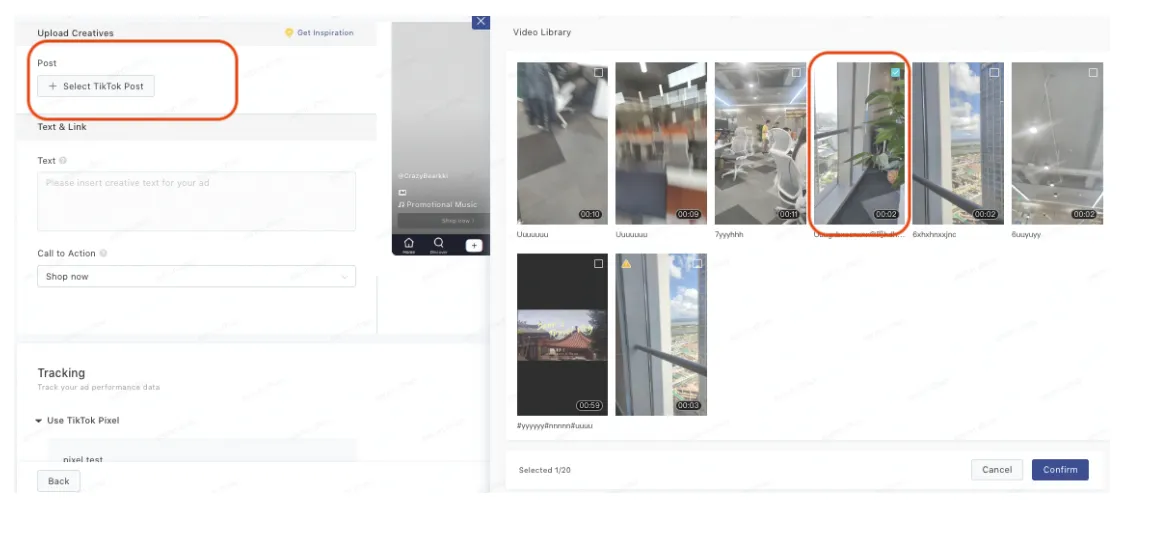Click the 7yyyhhh video title
Image resolution: width=1168 pixels, height=558 pixels.
729,235
